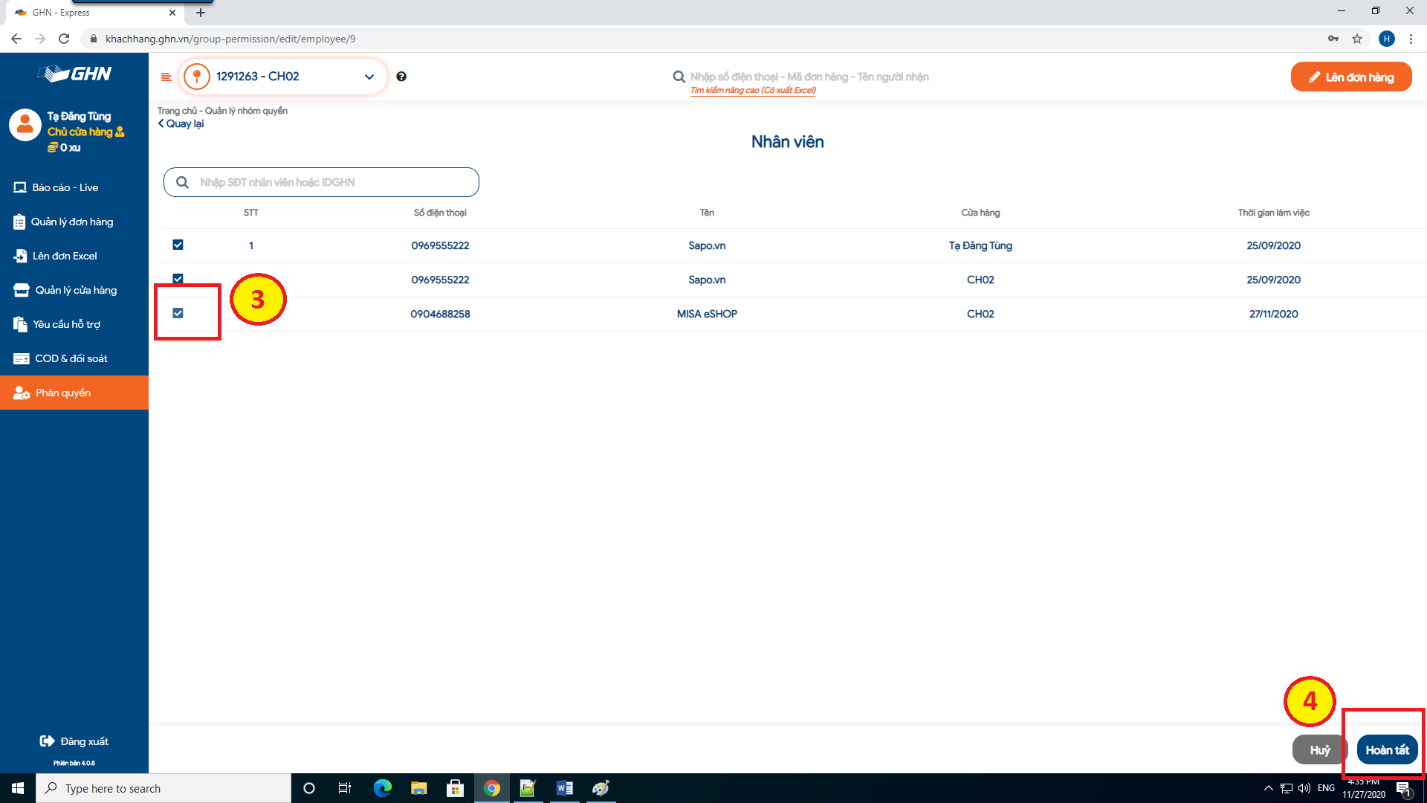Open File Explorer from taskbar
This screenshot has width=1427, height=803.
point(419,788)
